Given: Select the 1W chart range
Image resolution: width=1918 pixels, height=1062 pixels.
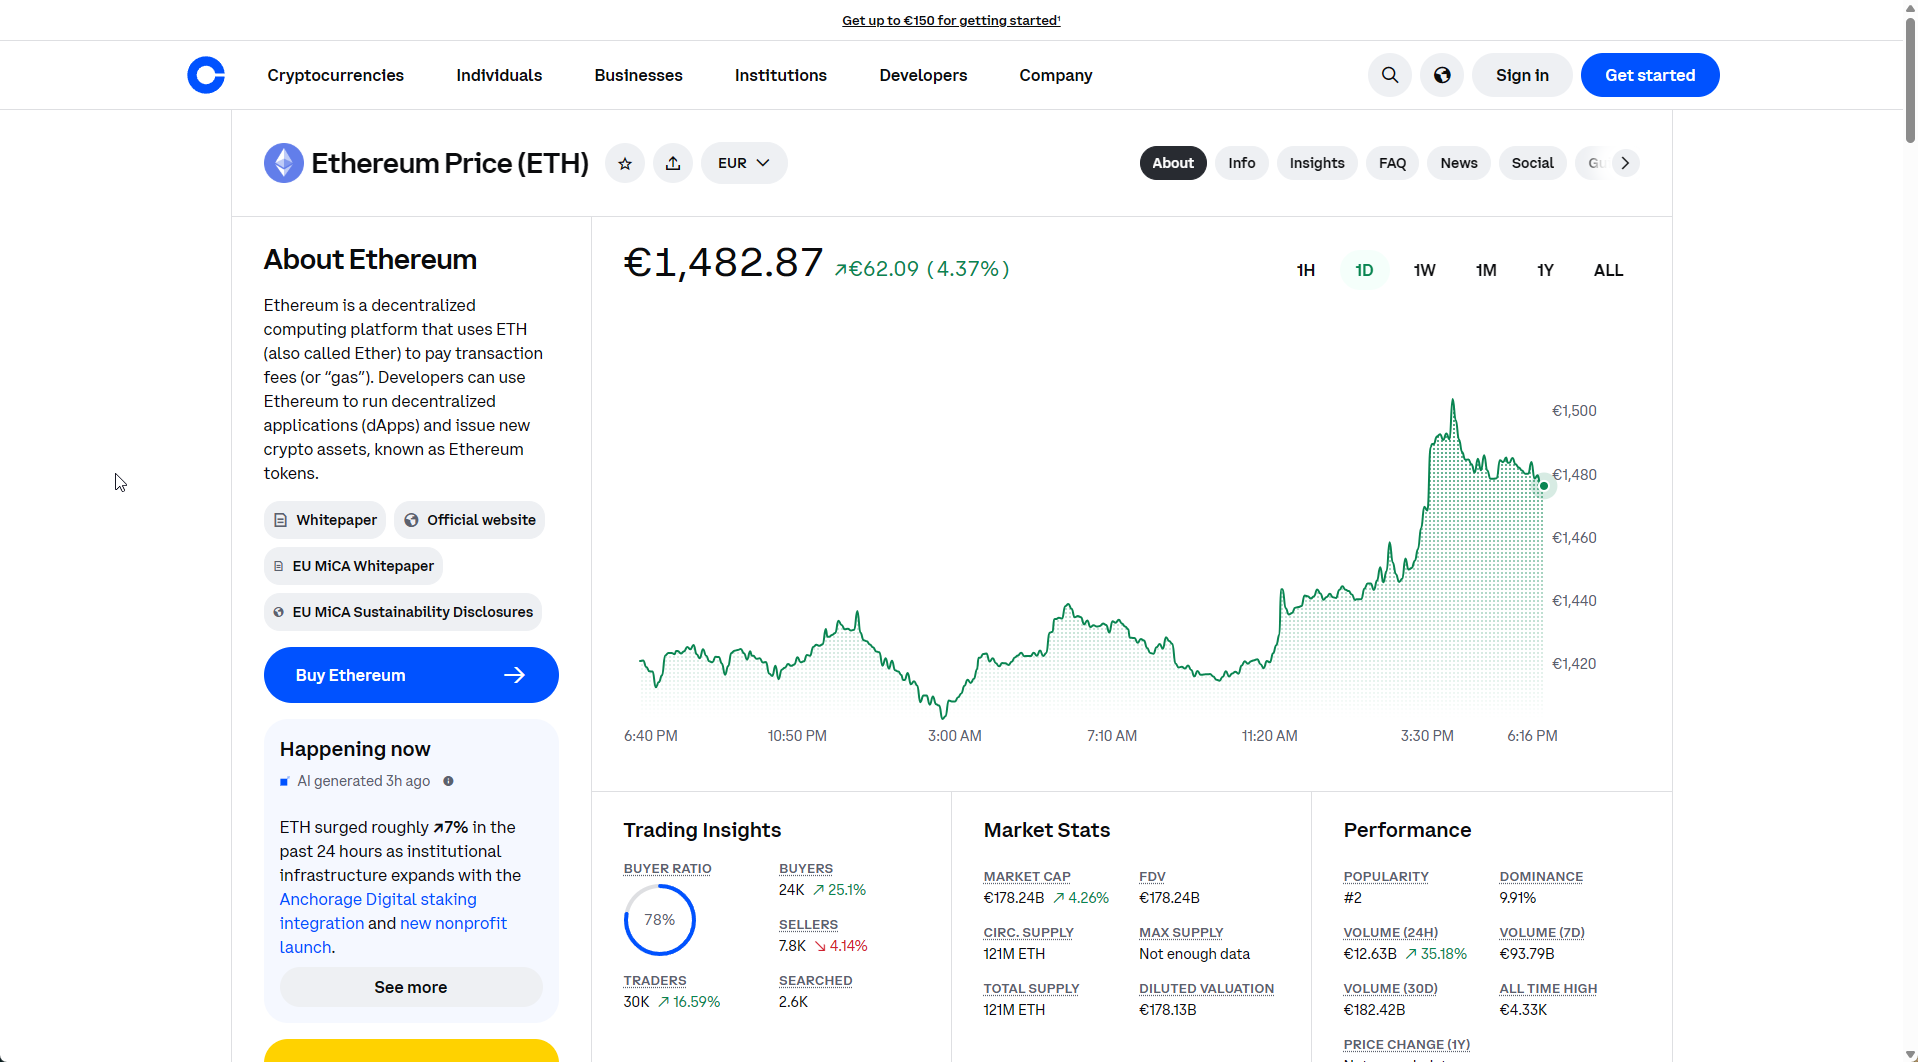Looking at the screenshot, I should [x=1424, y=270].
